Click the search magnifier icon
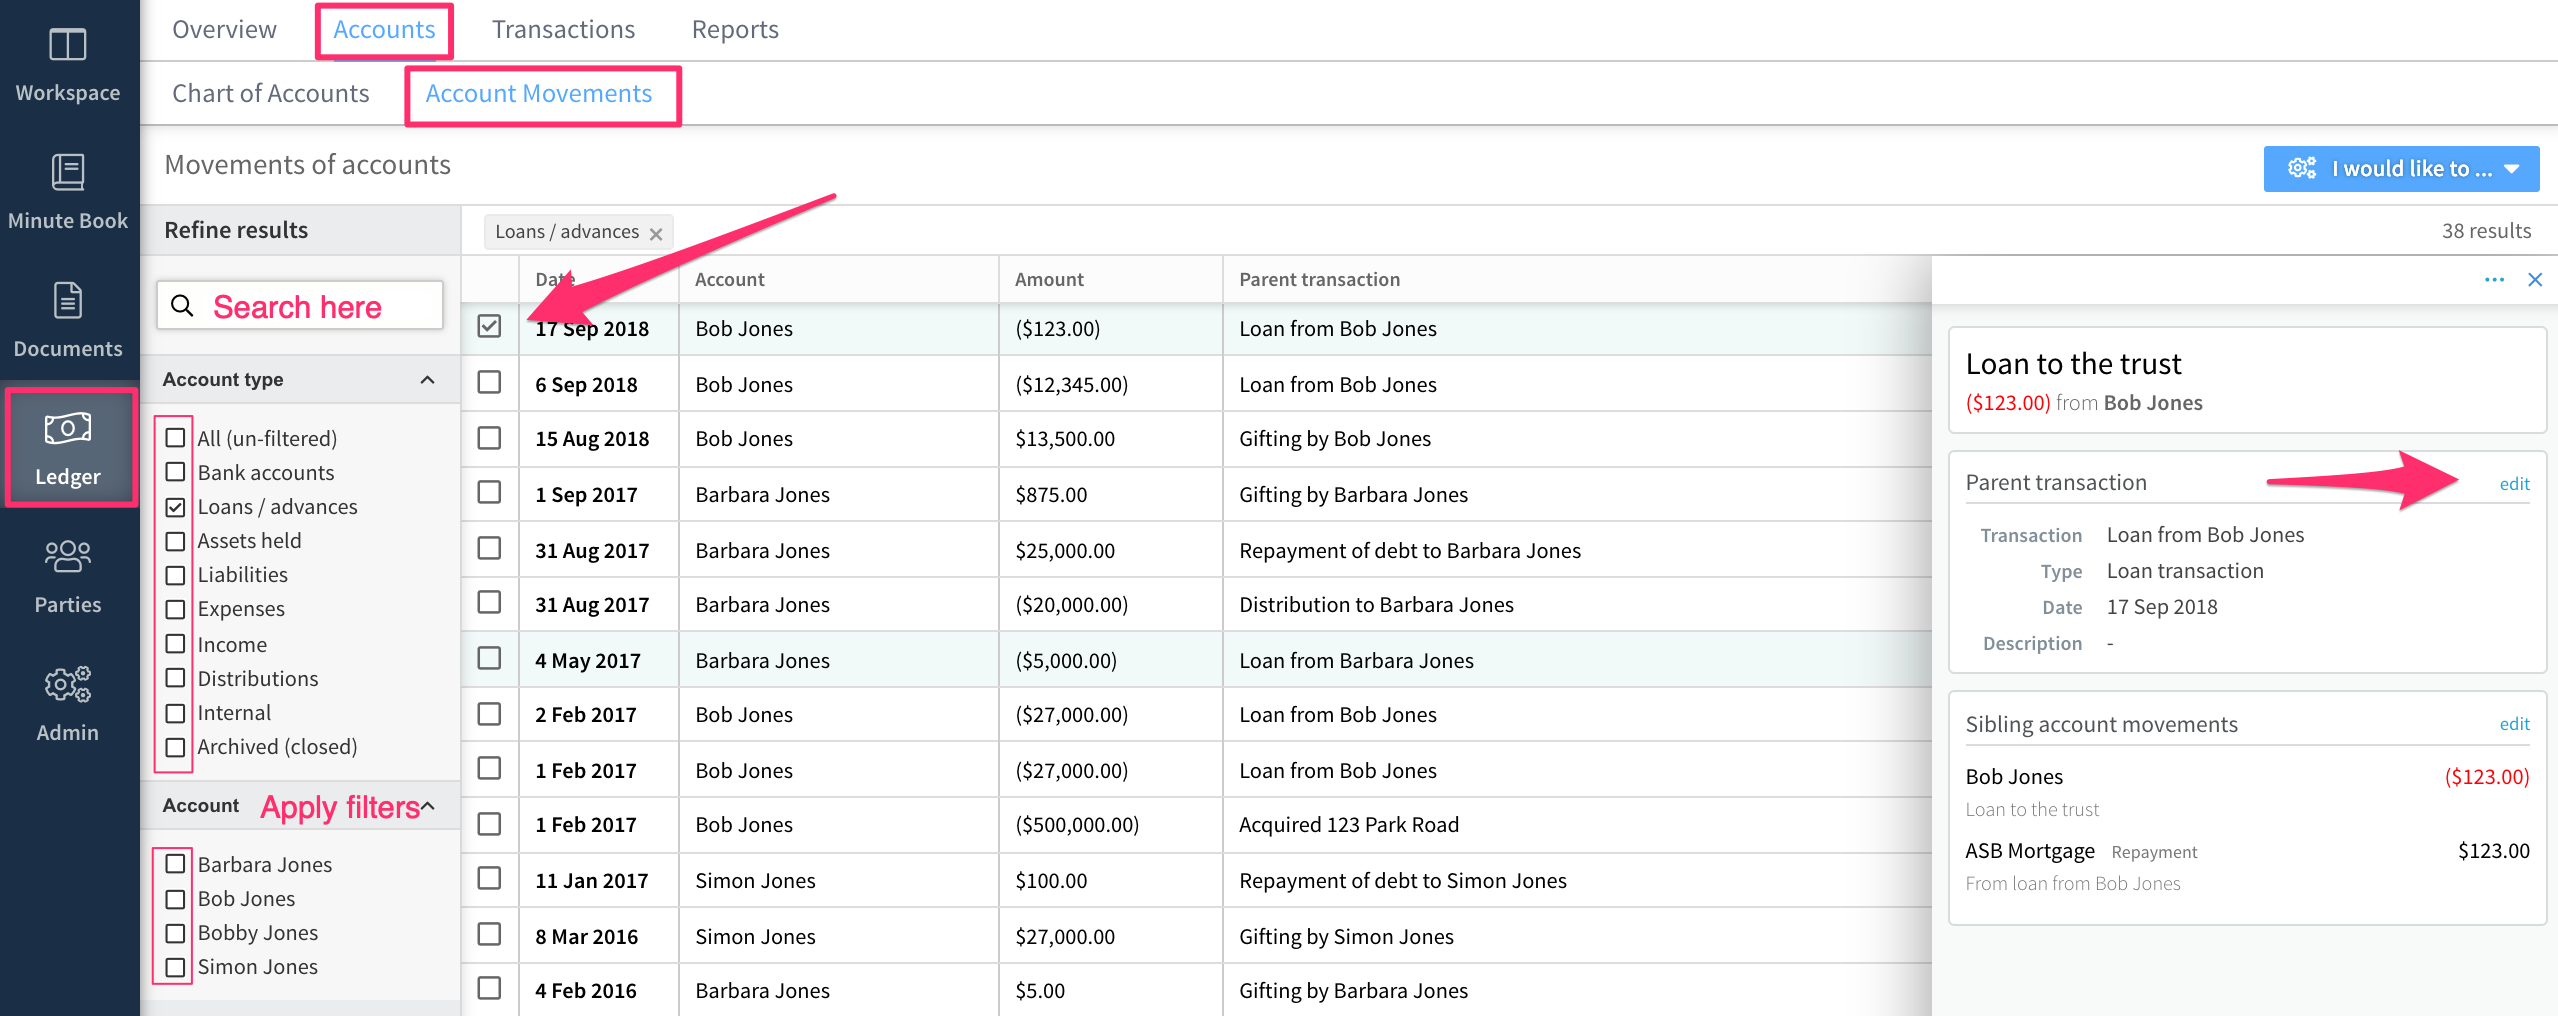 pyautogui.click(x=183, y=306)
